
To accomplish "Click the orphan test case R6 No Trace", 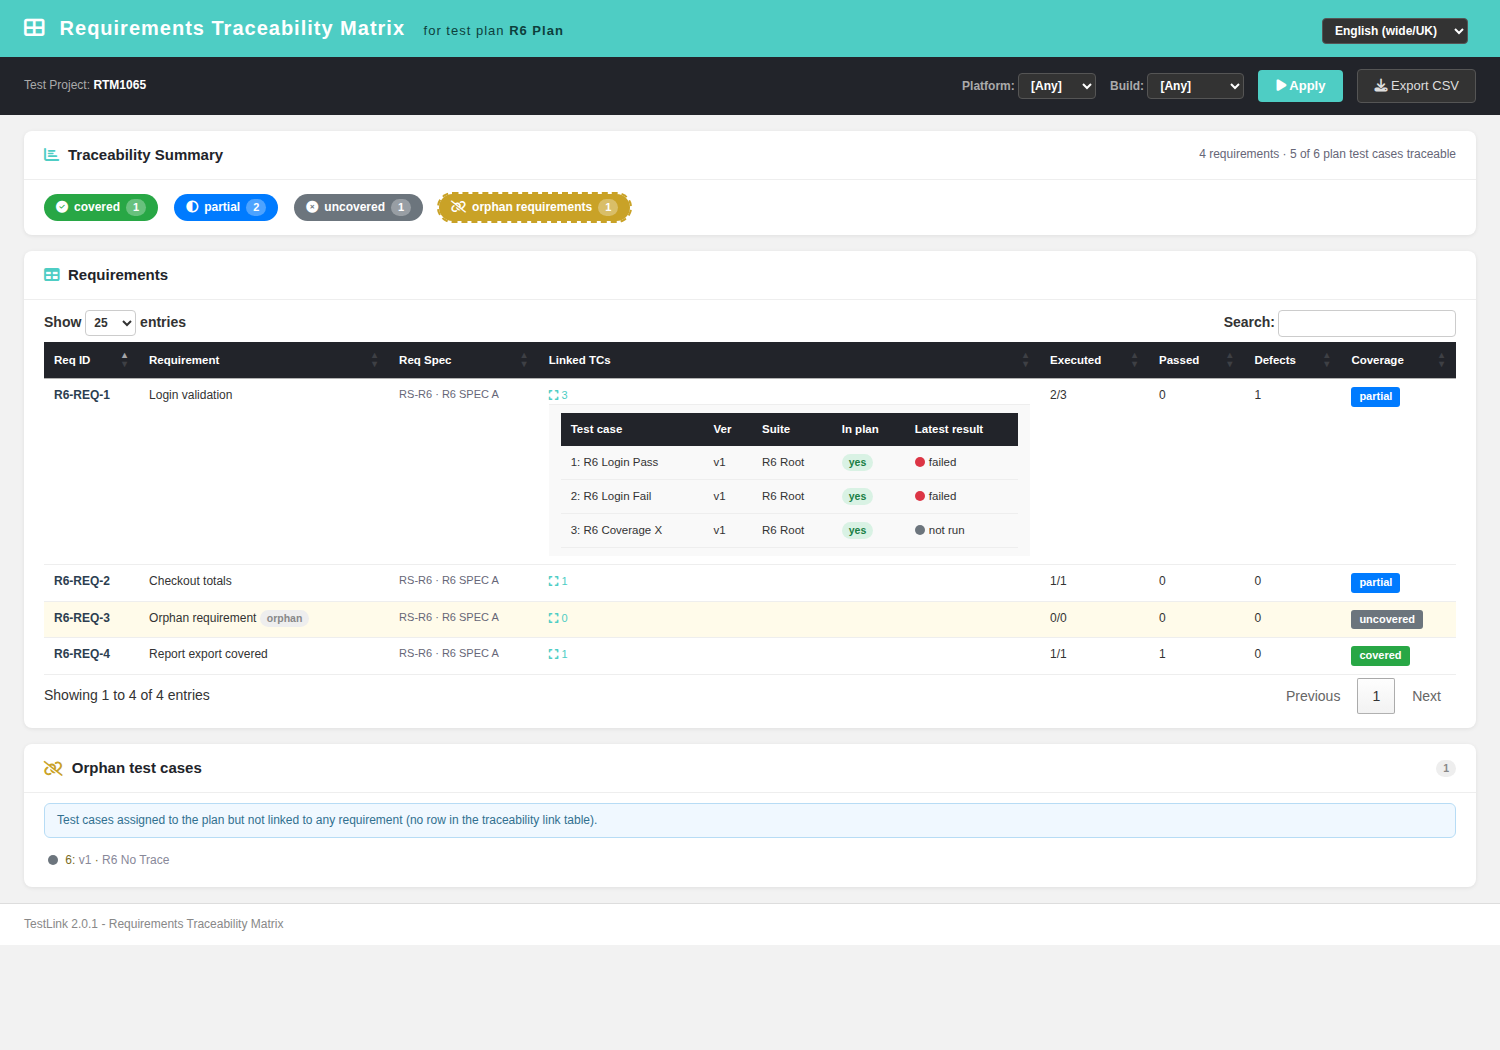I will point(117,860).
